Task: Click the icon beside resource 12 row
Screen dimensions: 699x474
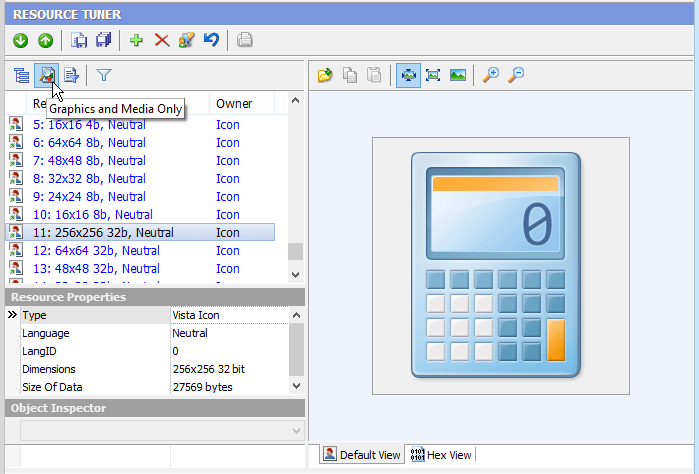Action: point(16,250)
